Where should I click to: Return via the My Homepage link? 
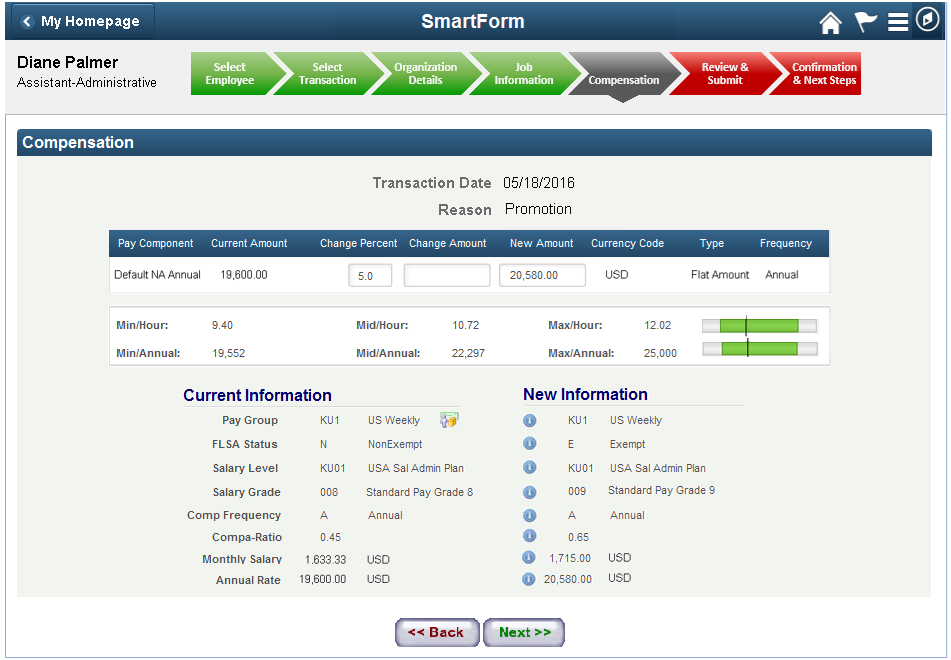coord(80,20)
